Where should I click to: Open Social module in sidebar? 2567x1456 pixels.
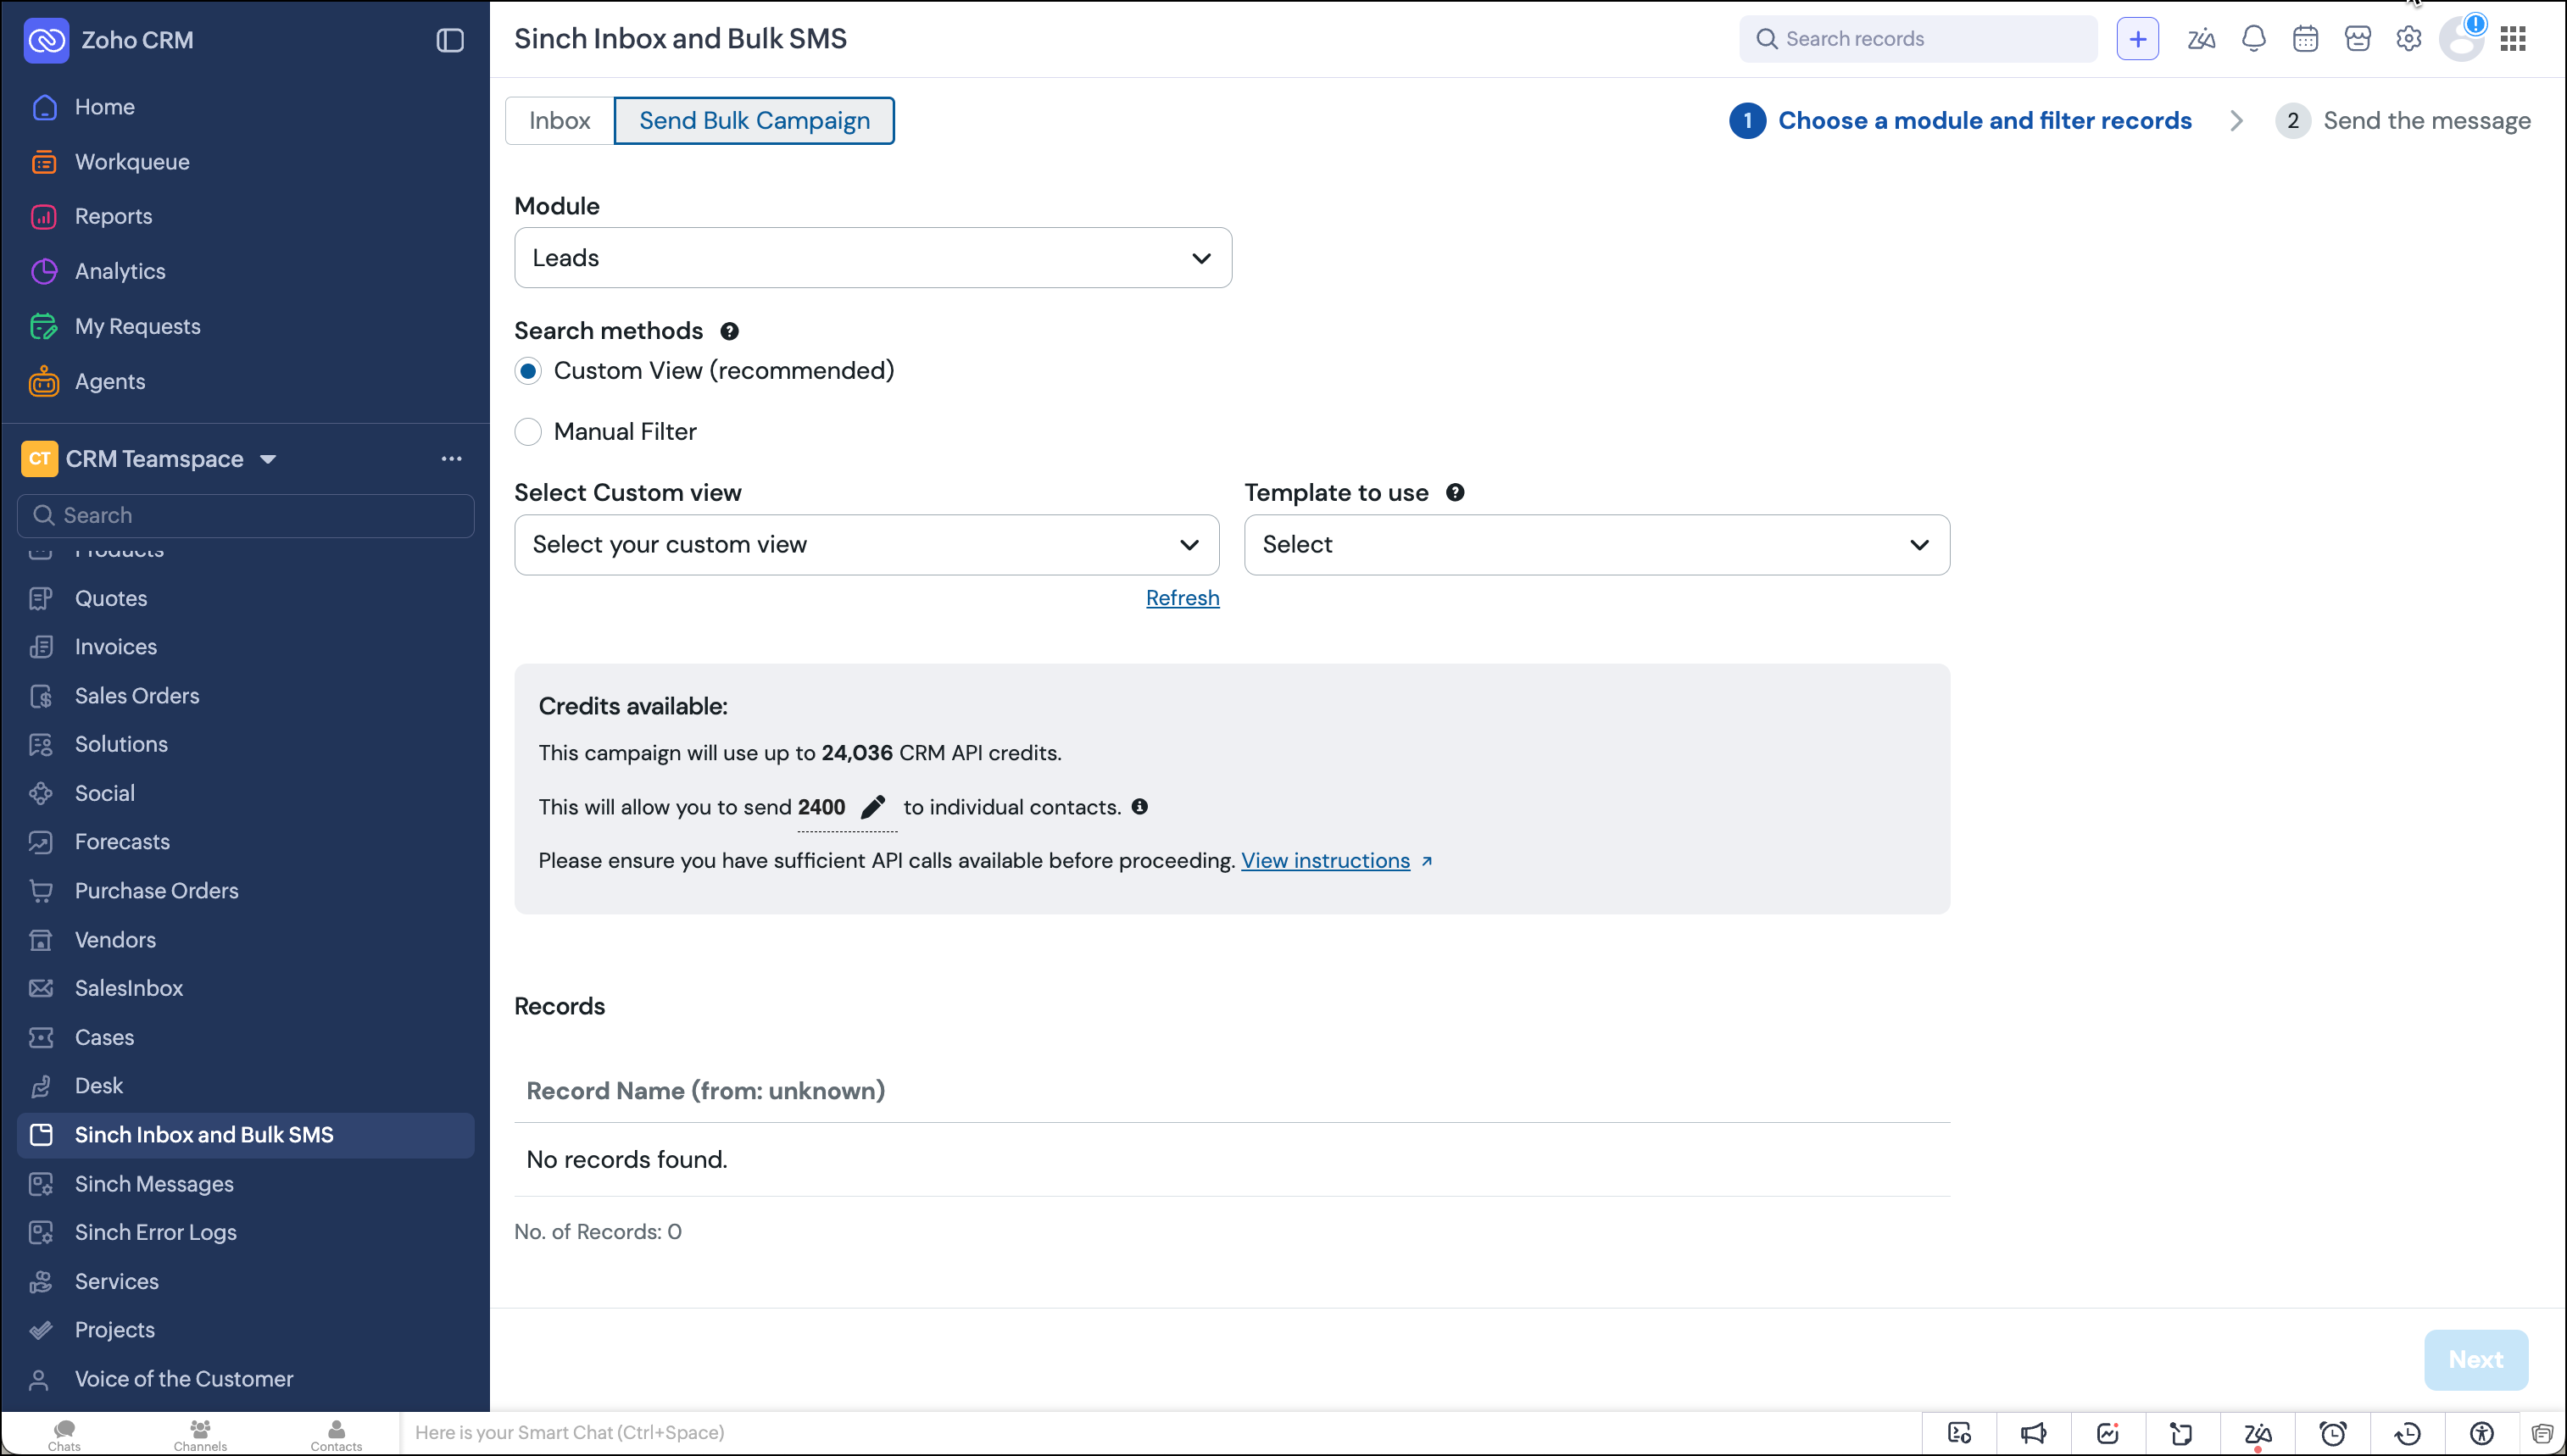[104, 794]
